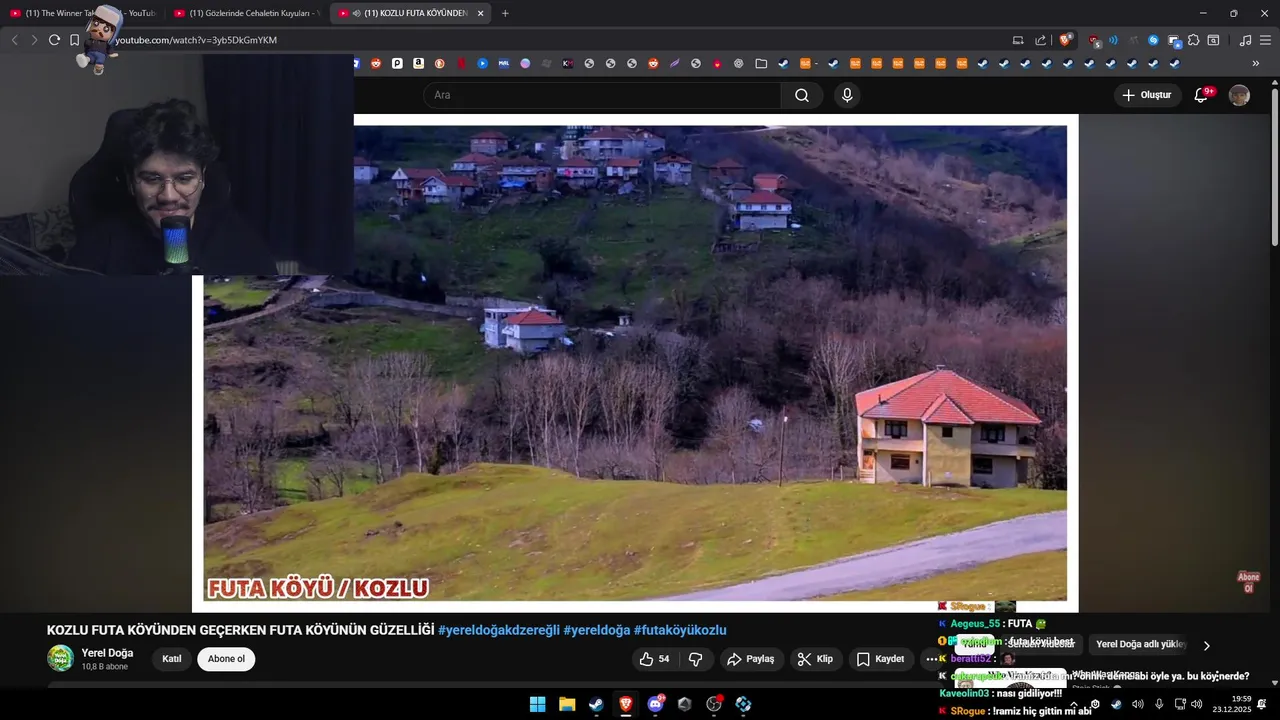
Task: Open the Brave hamburger main menu
Action: [x=1265, y=40]
